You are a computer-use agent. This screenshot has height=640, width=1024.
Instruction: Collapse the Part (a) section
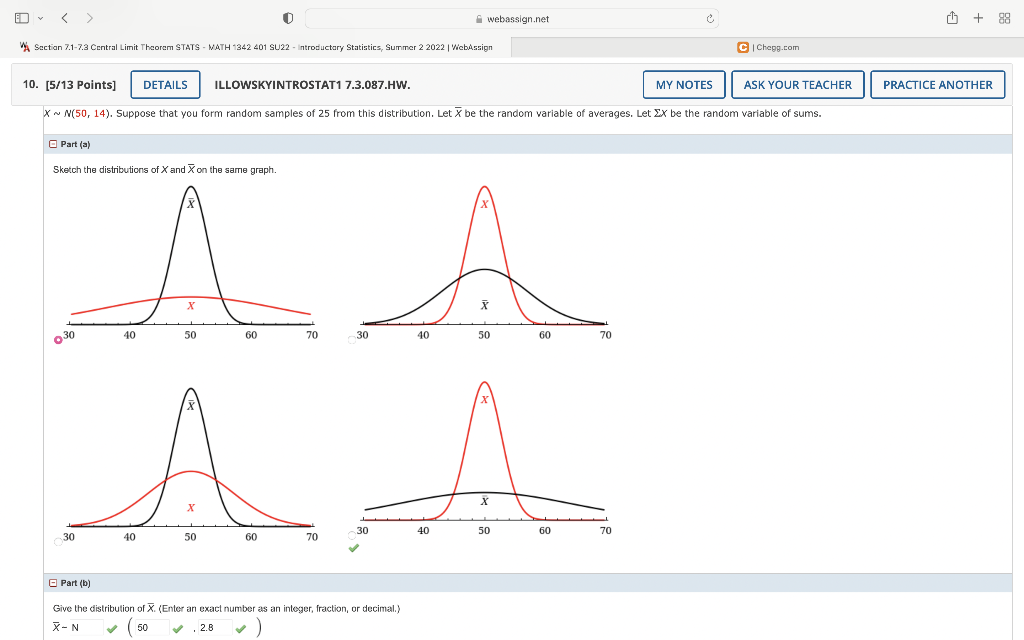pos(52,143)
